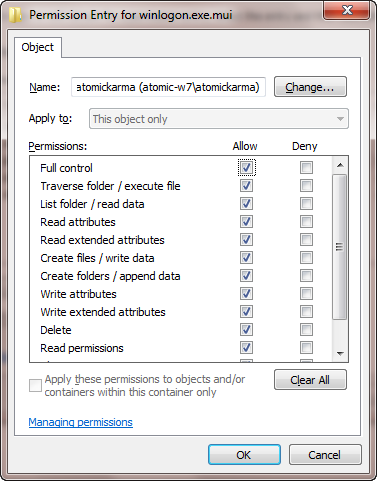Click the Write attributes label
Viewport: 377px width, 481px height.
point(78,294)
